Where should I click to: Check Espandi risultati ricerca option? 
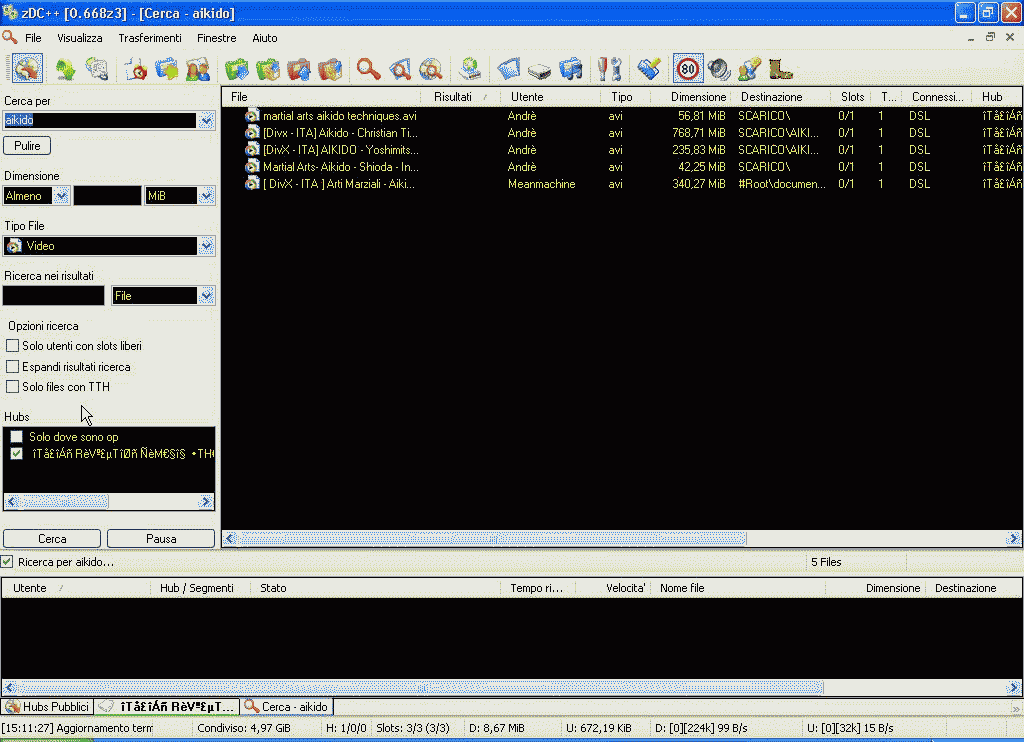point(13,367)
